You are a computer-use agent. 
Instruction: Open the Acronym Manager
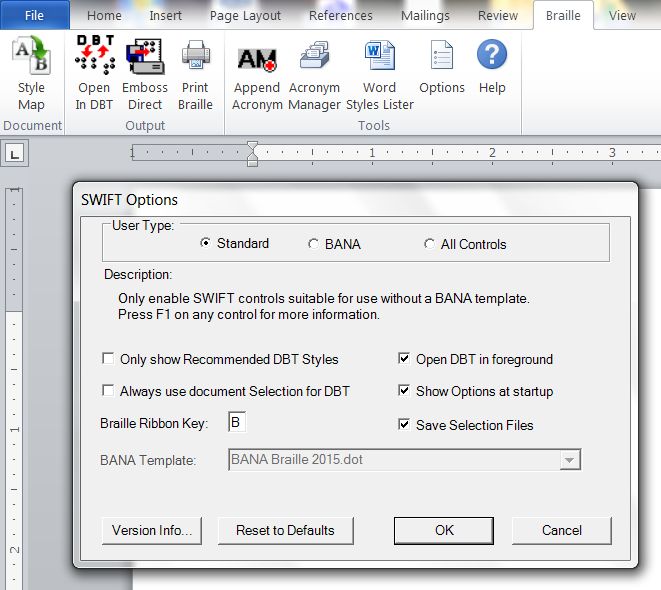(x=314, y=76)
